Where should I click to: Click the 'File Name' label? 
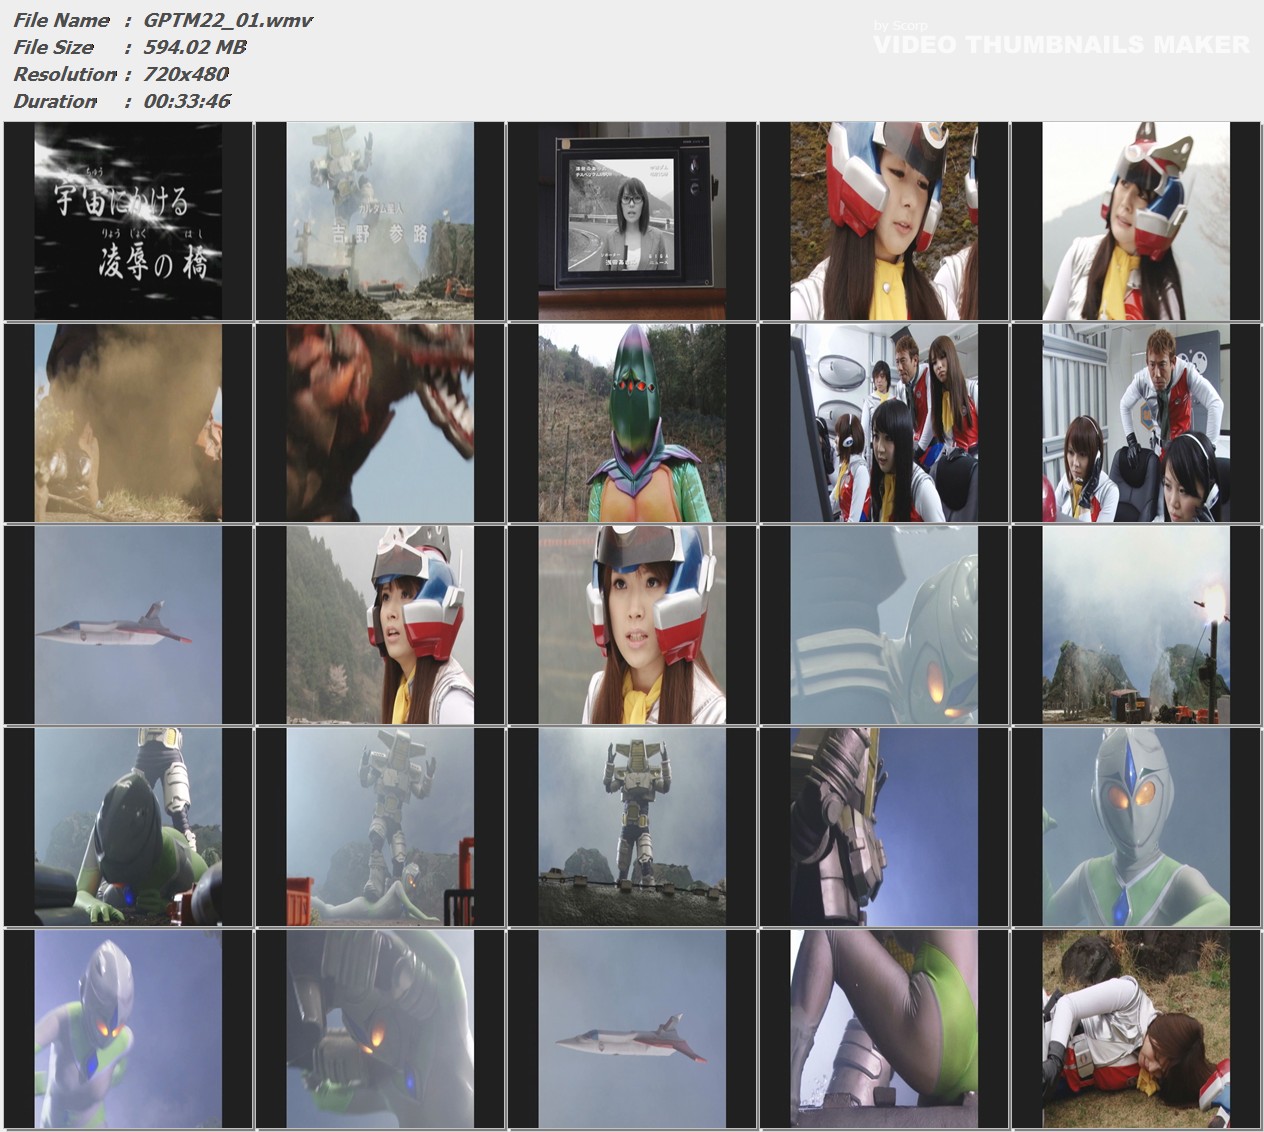point(62,20)
